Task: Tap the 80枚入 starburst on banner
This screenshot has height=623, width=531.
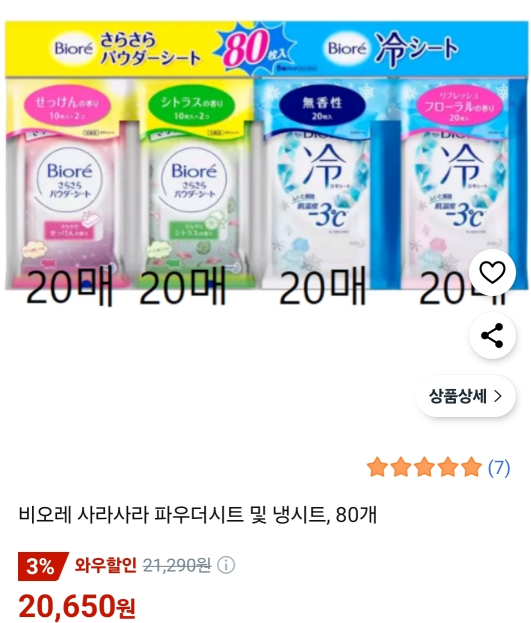Action: pos(255,48)
